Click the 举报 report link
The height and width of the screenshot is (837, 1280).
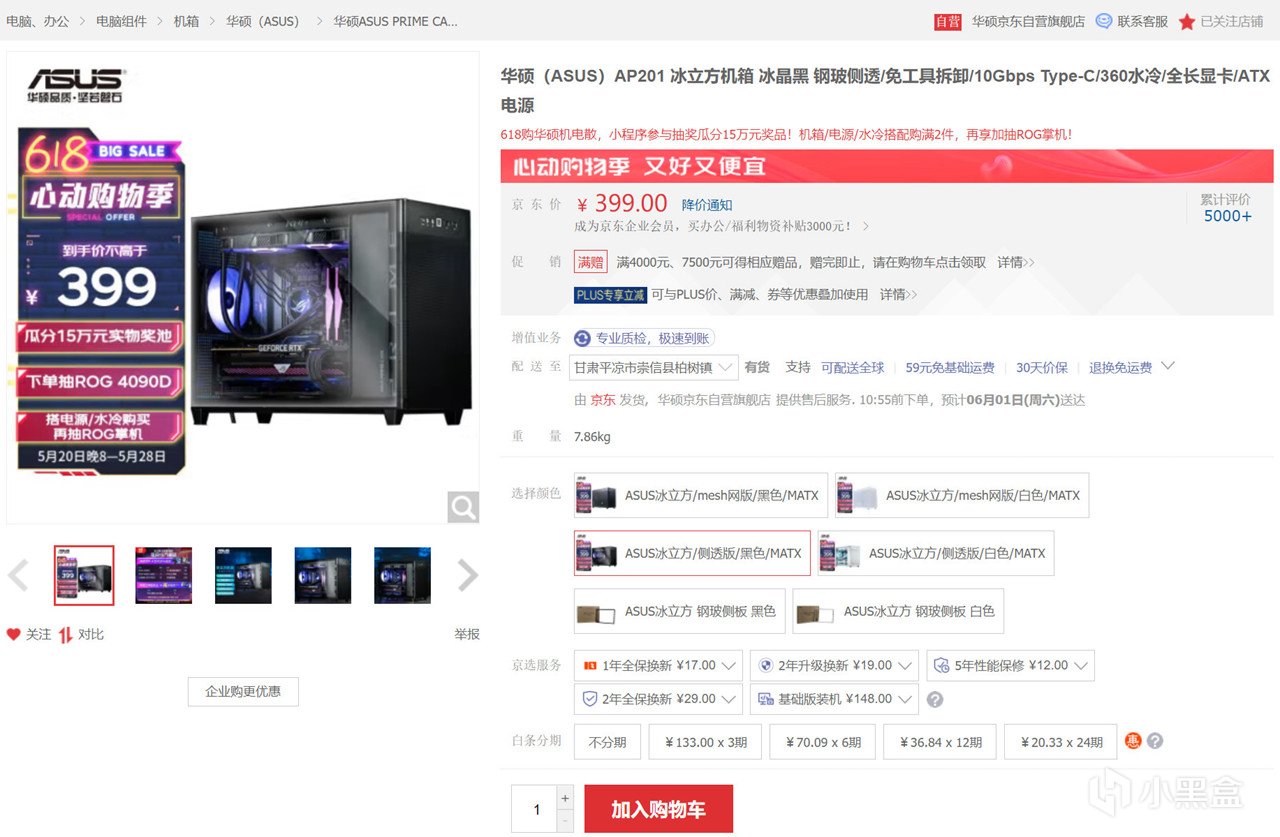point(467,634)
